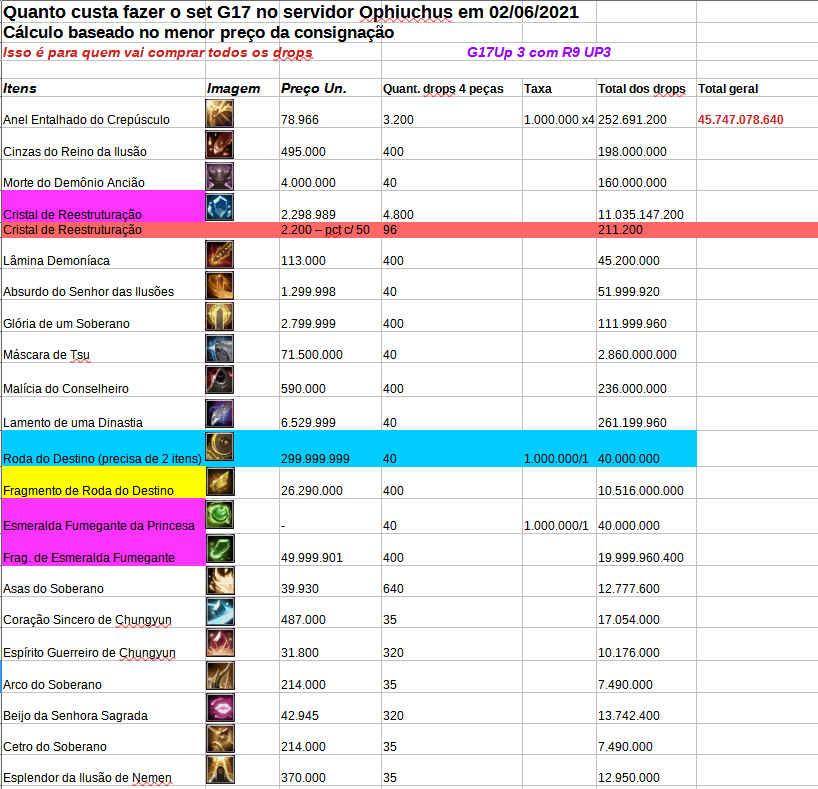Select the Esplendor da Ilusão de Nemen icon

click(x=220, y=770)
